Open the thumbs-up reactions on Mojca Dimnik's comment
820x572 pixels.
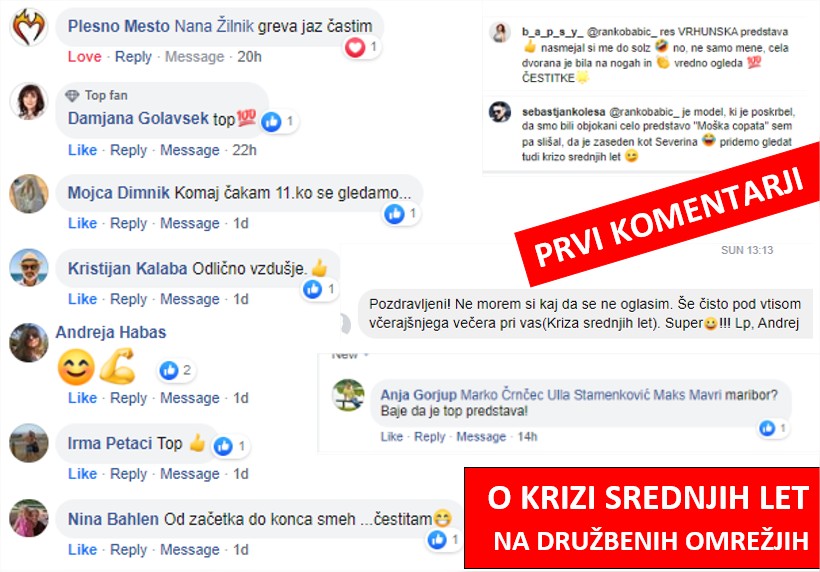click(394, 213)
